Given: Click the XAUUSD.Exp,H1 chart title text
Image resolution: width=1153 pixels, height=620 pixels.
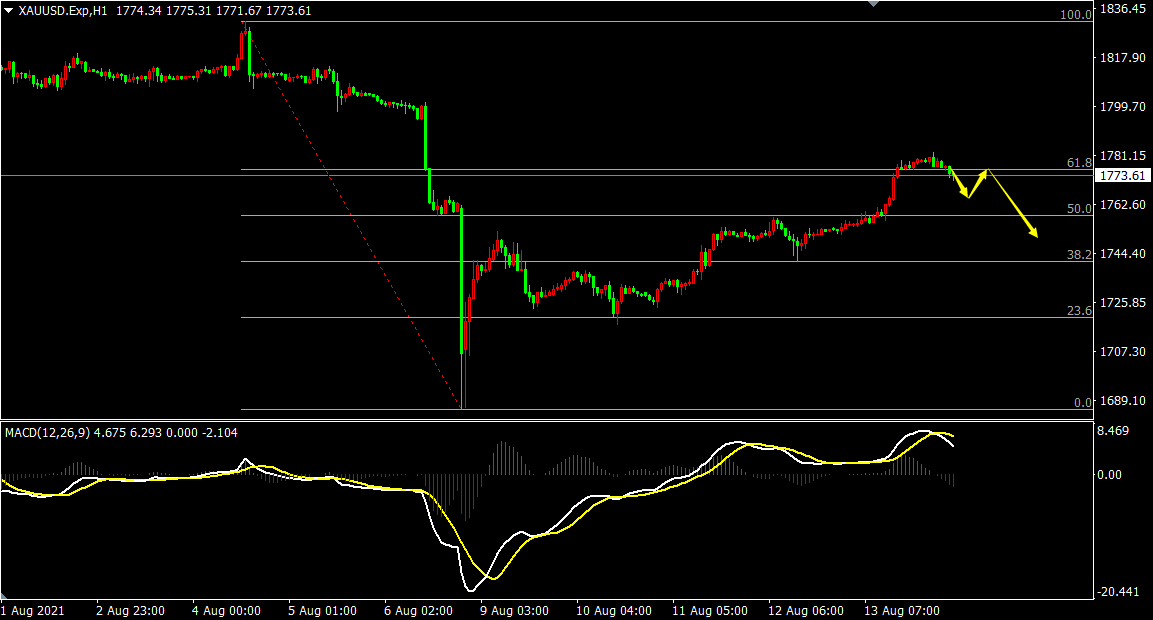Looking at the screenshot, I should (x=62, y=11).
